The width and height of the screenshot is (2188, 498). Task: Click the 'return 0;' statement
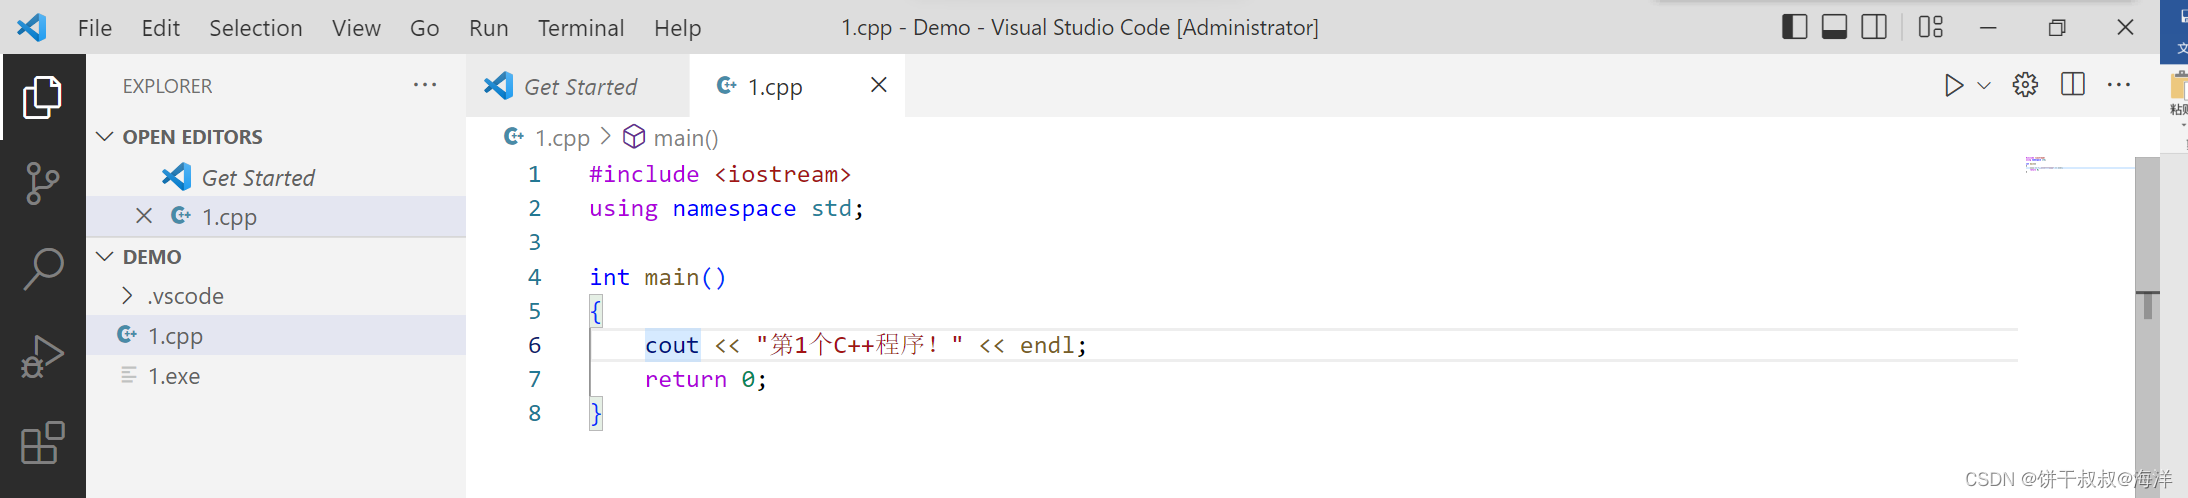(706, 379)
